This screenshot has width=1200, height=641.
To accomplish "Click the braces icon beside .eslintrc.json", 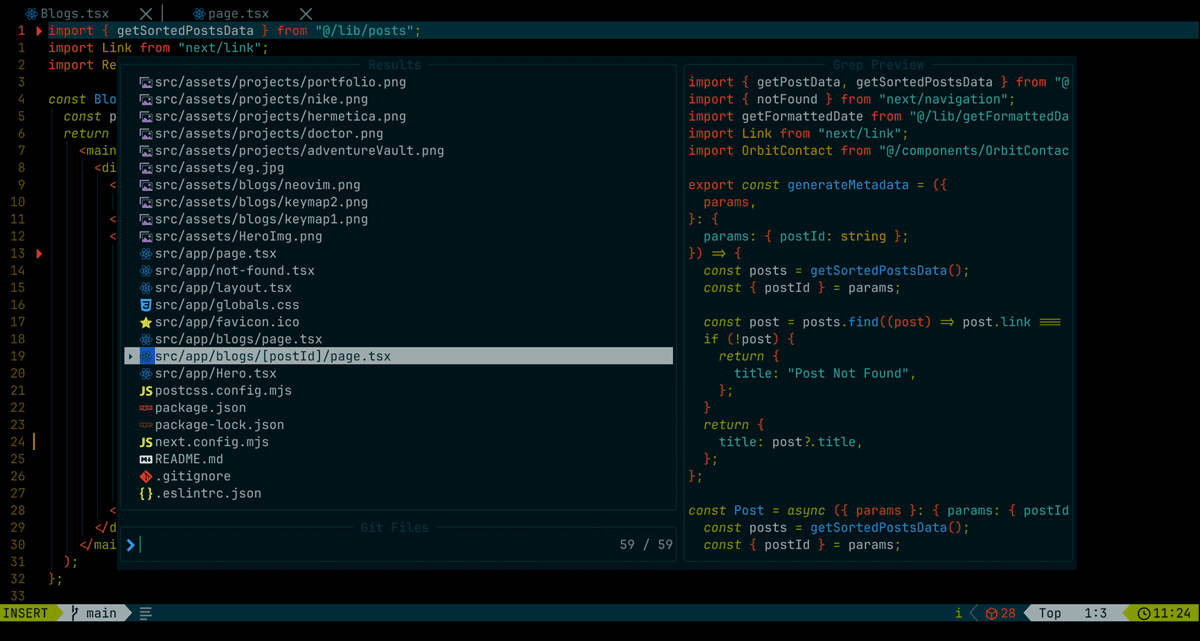I will pos(146,493).
